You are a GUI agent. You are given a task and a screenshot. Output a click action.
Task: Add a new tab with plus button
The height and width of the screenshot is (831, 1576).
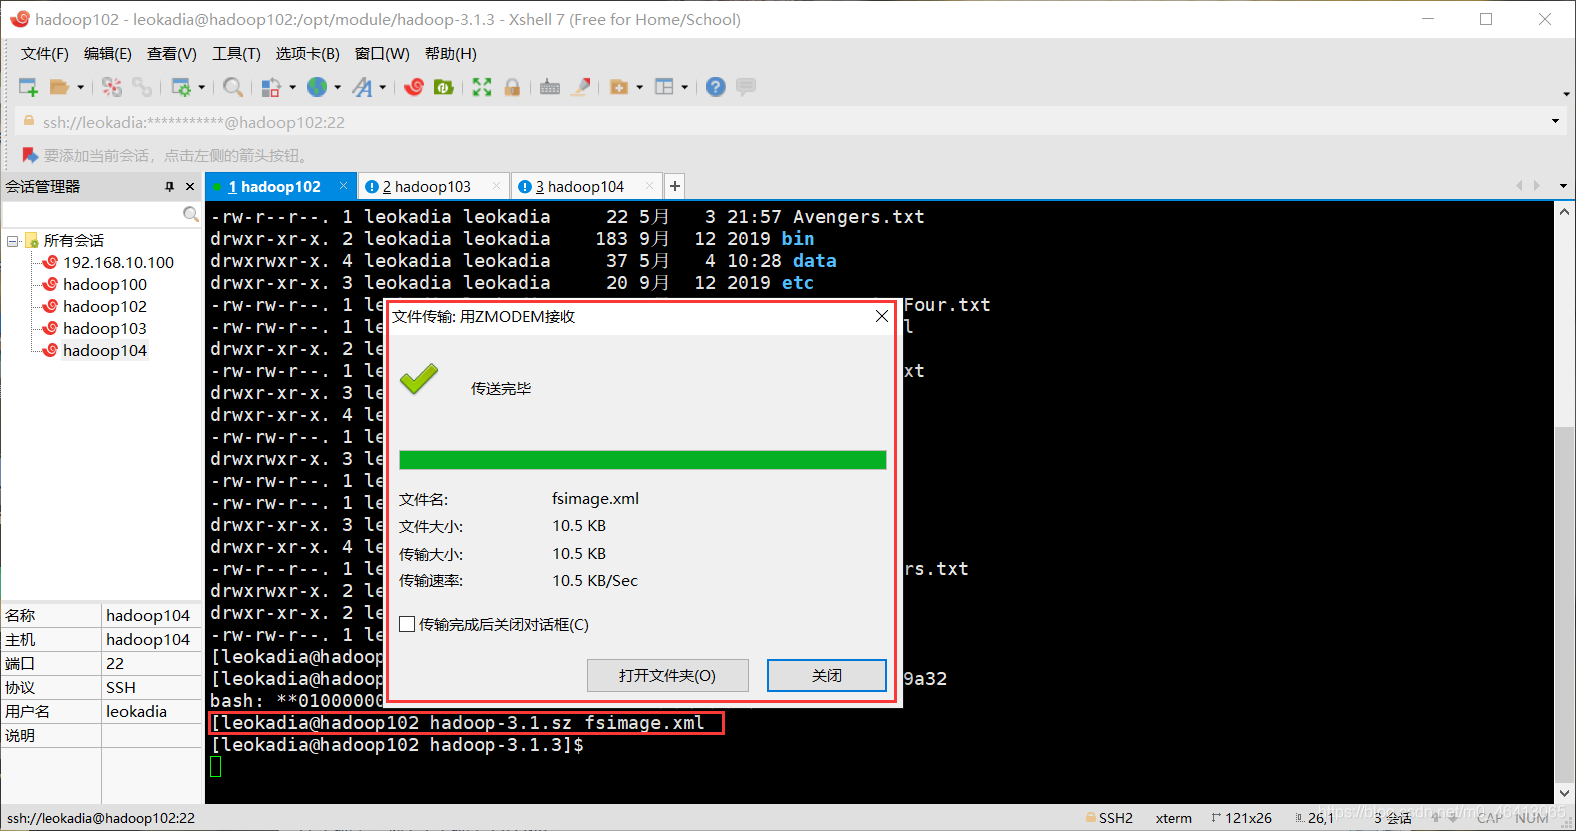(x=675, y=186)
